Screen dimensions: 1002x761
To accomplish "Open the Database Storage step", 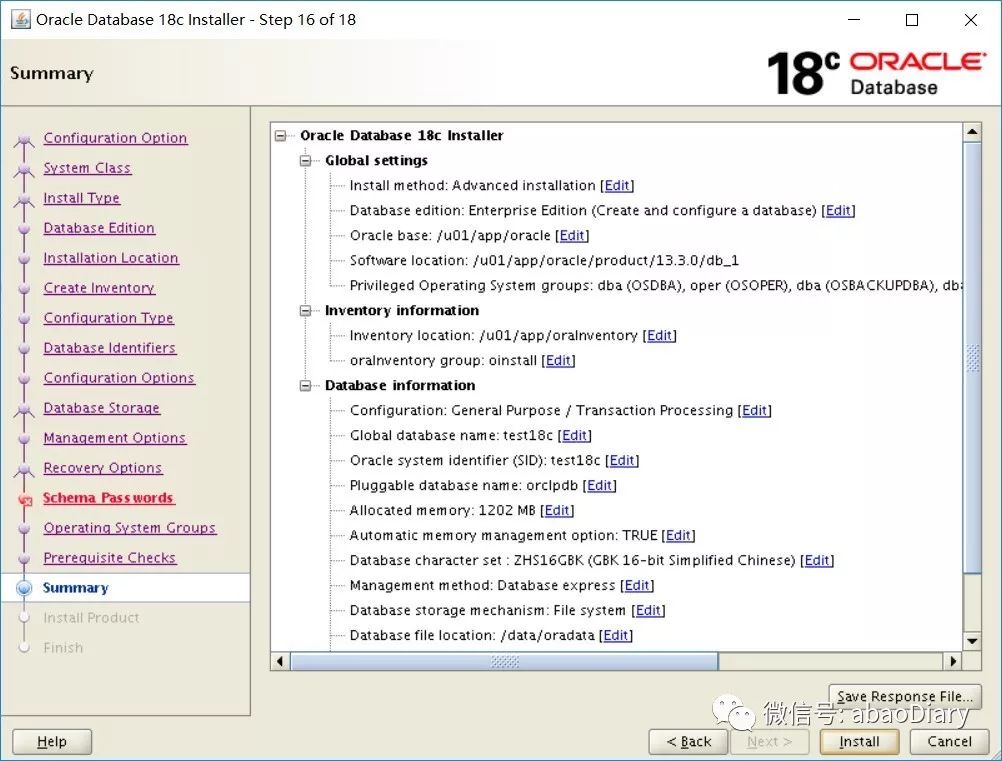I will click(x=102, y=408).
